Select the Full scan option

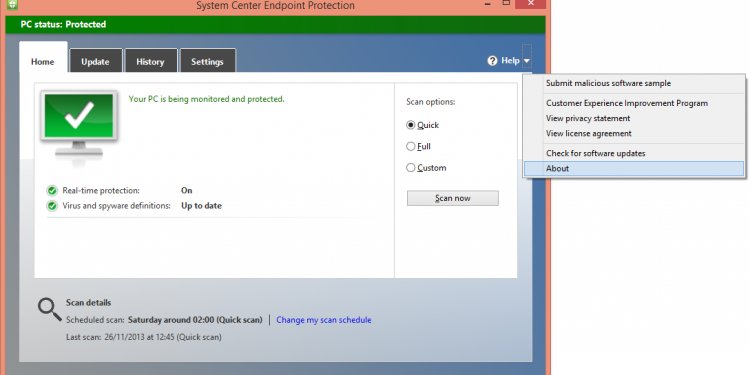pyautogui.click(x=410, y=146)
